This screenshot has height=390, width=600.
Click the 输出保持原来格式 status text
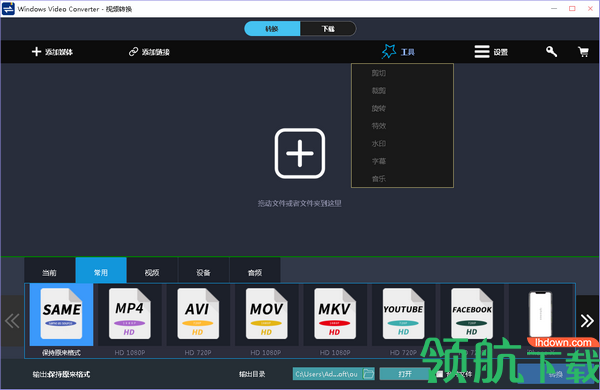point(61,374)
